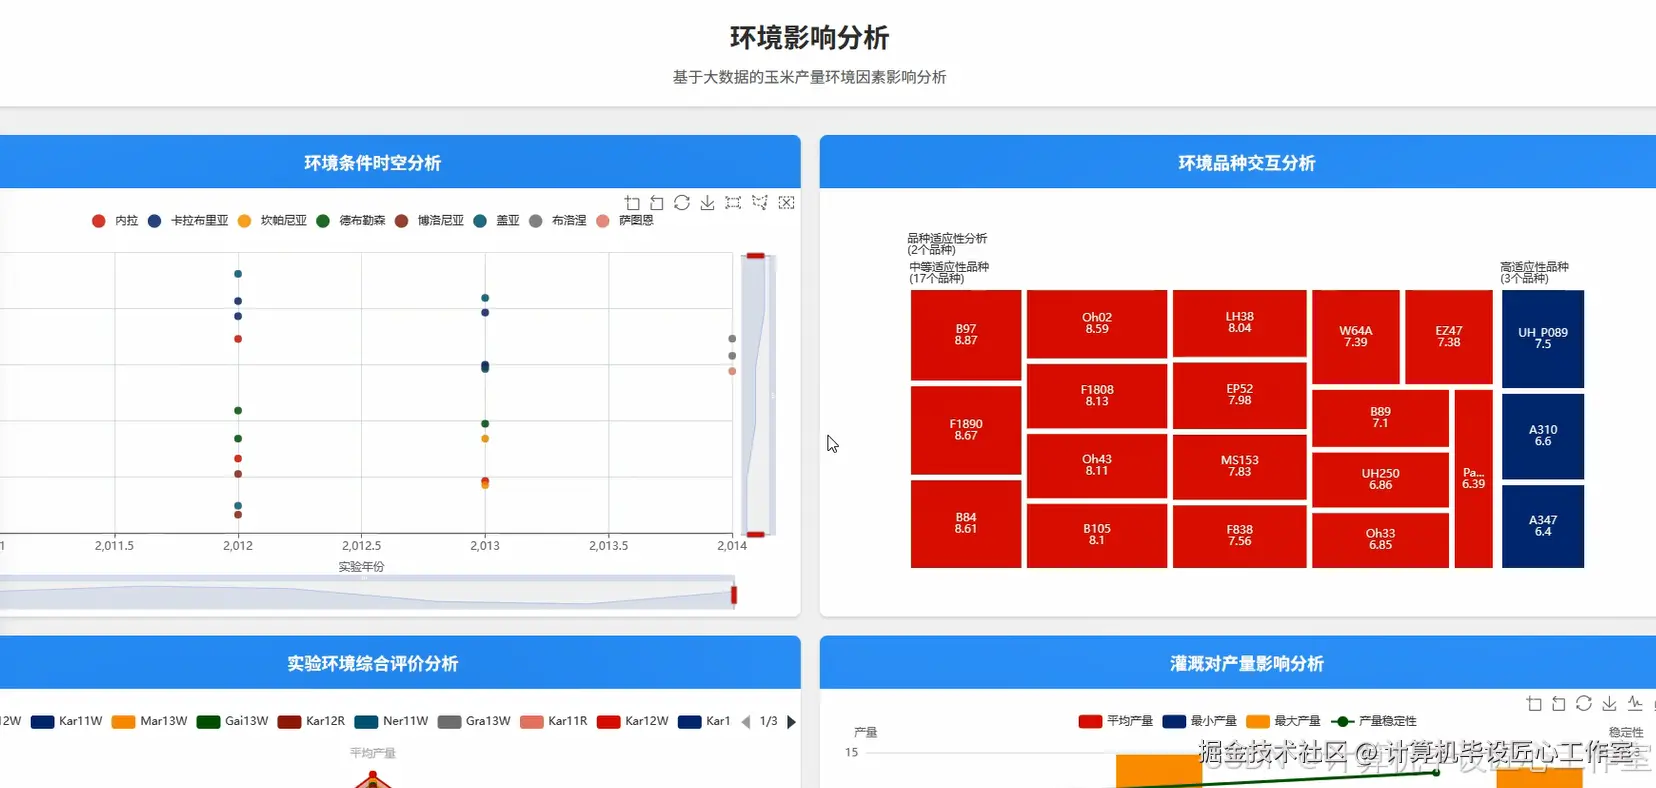
Task: Toggle 卡拉布里亚 series in scatter legend
Action: point(188,221)
